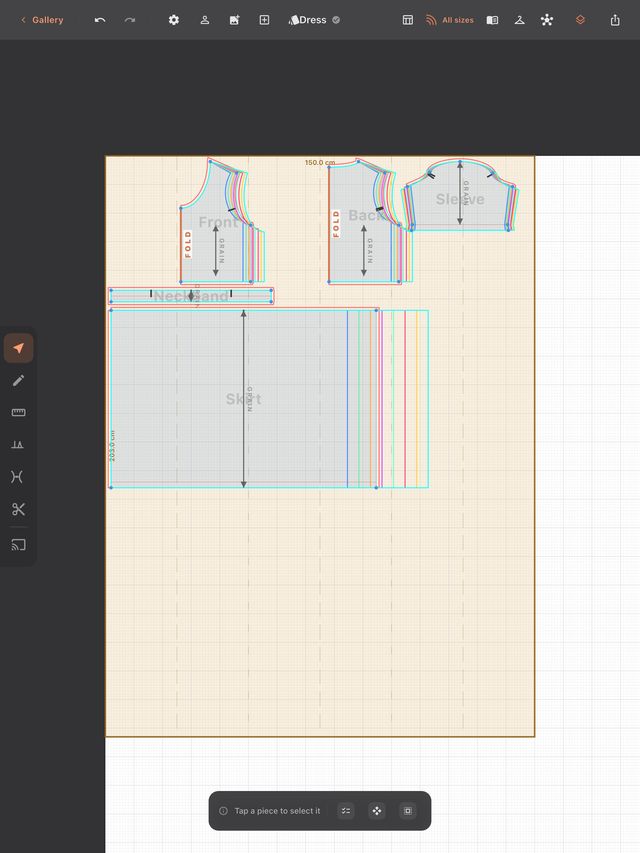Open the table layout icon
This screenshot has height=853, width=640.
[408, 20]
